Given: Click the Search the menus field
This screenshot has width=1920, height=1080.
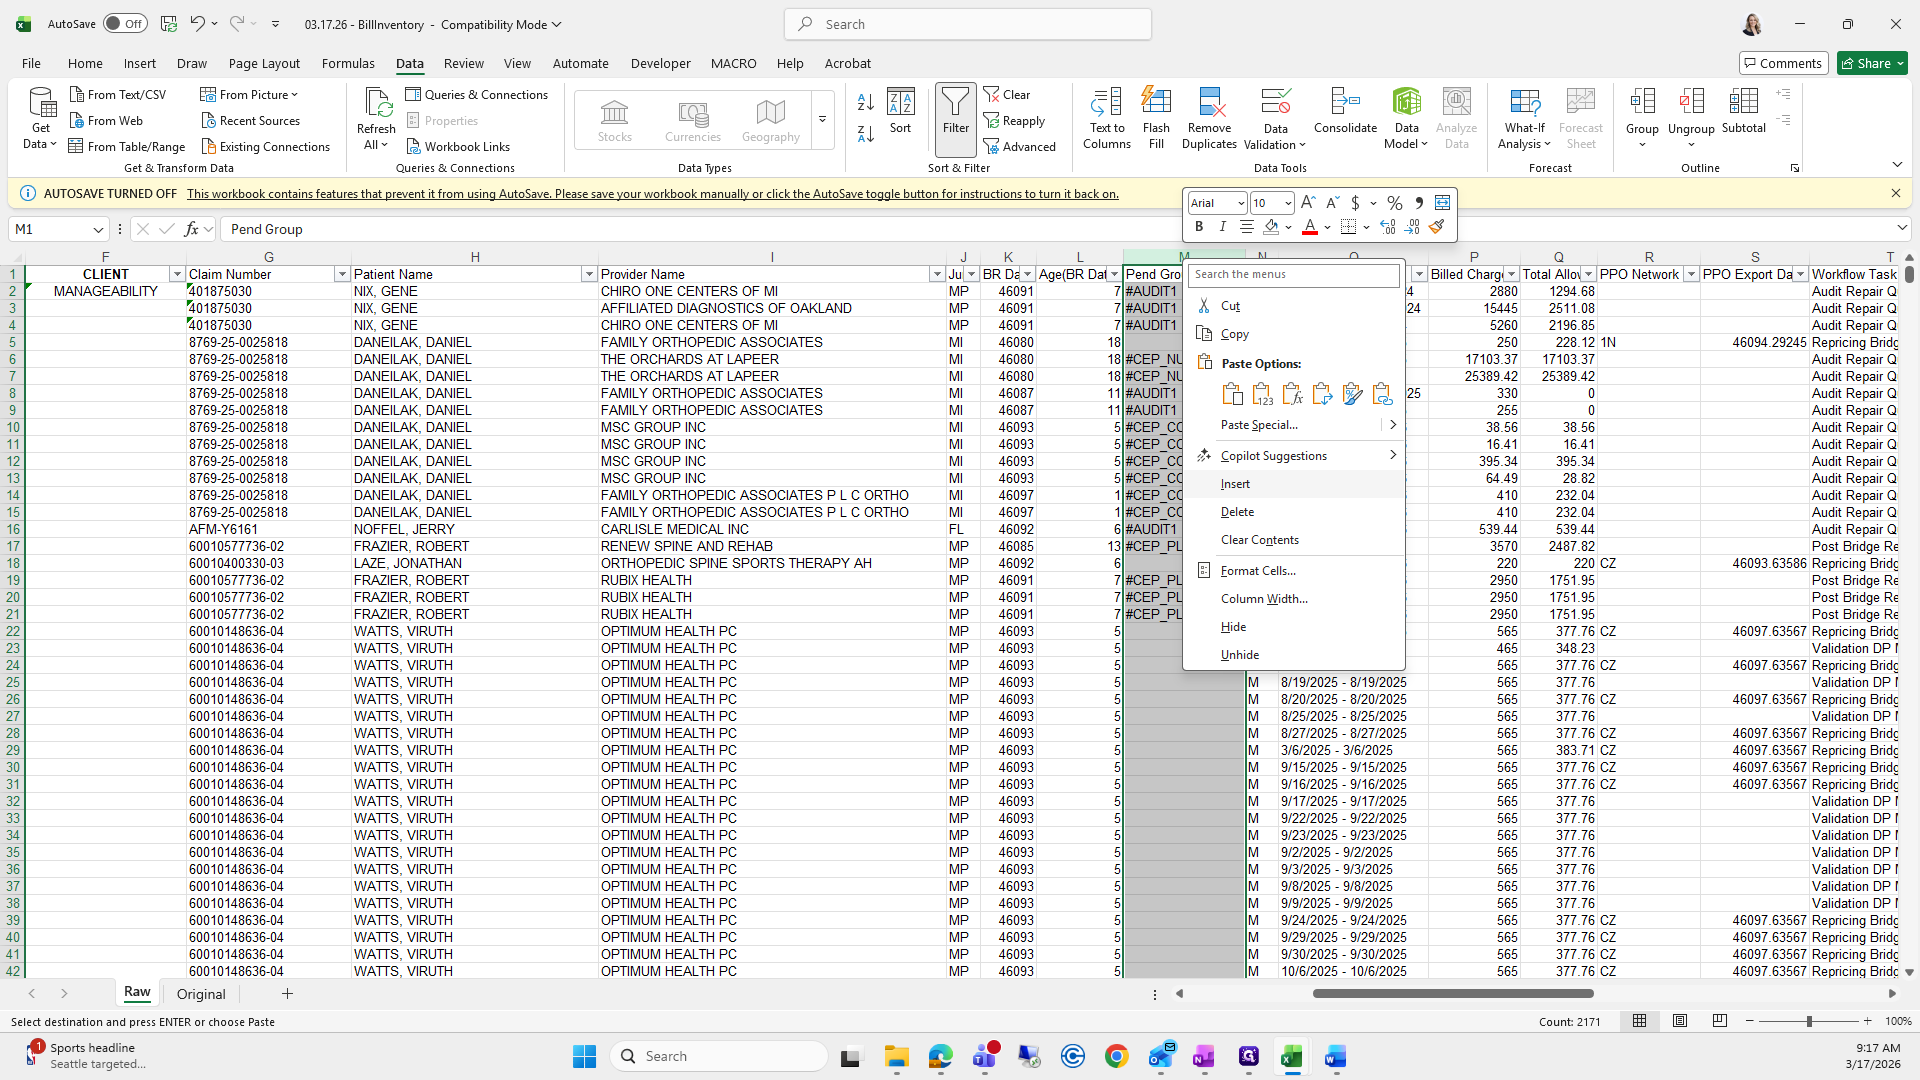Looking at the screenshot, I should (x=1292, y=274).
